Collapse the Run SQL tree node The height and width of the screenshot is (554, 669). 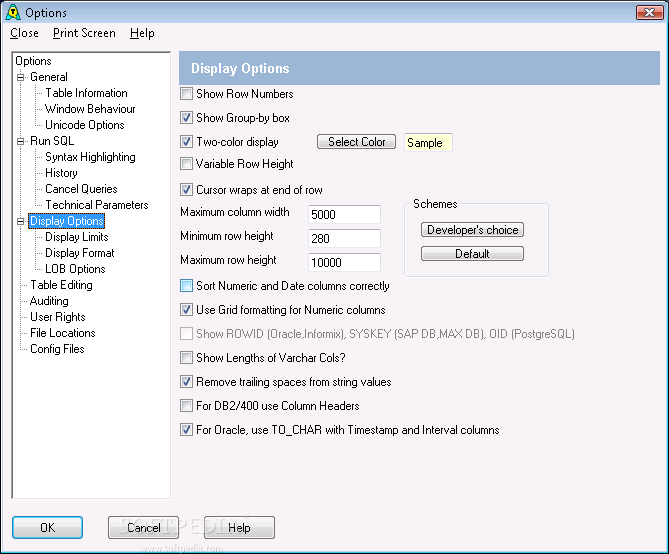tap(20, 141)
